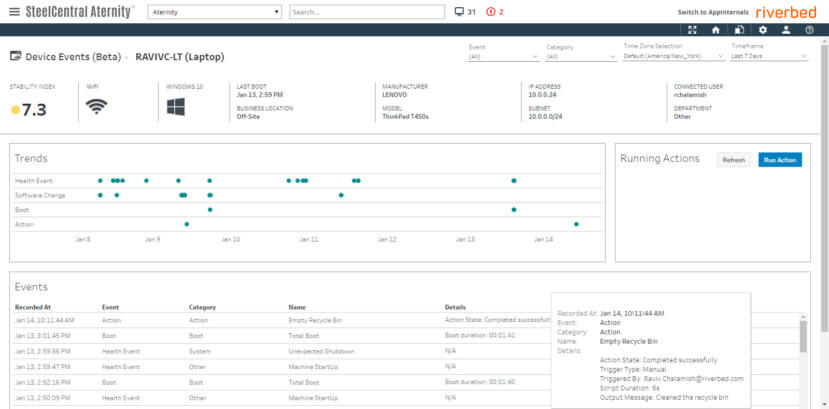The image size is (829, 409).
Task: Open the red alerts indicator icon
Action: [491, 12]
